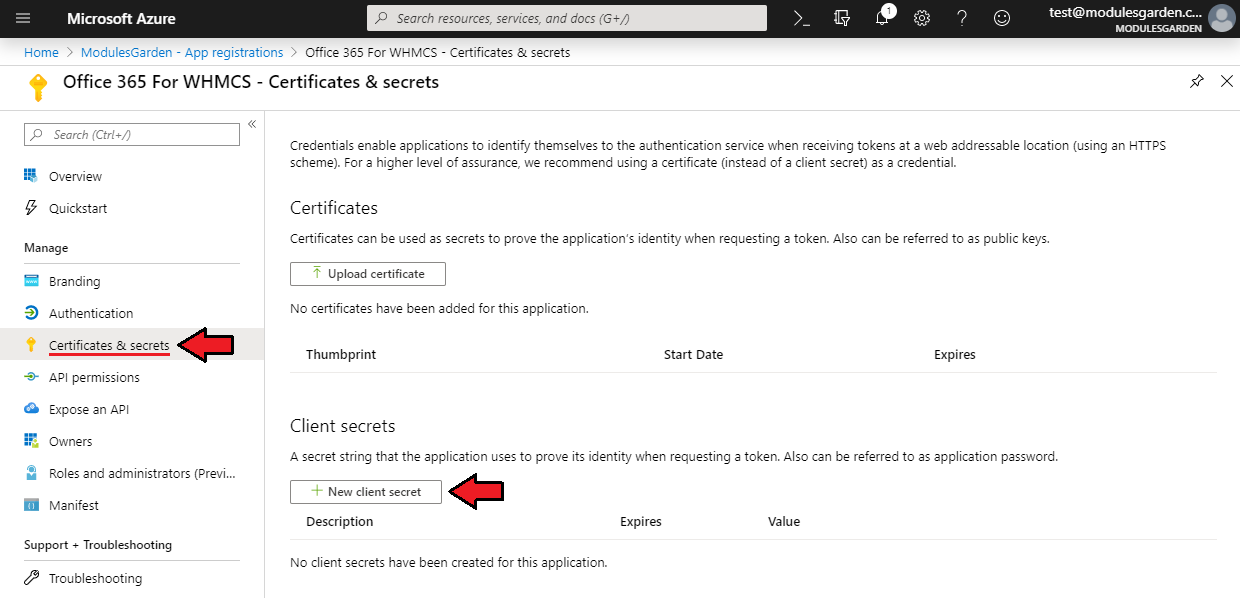Screen dimensions: 1240x598
Task: Click the Help question mark icon
Action: click(x=962, y=18)
